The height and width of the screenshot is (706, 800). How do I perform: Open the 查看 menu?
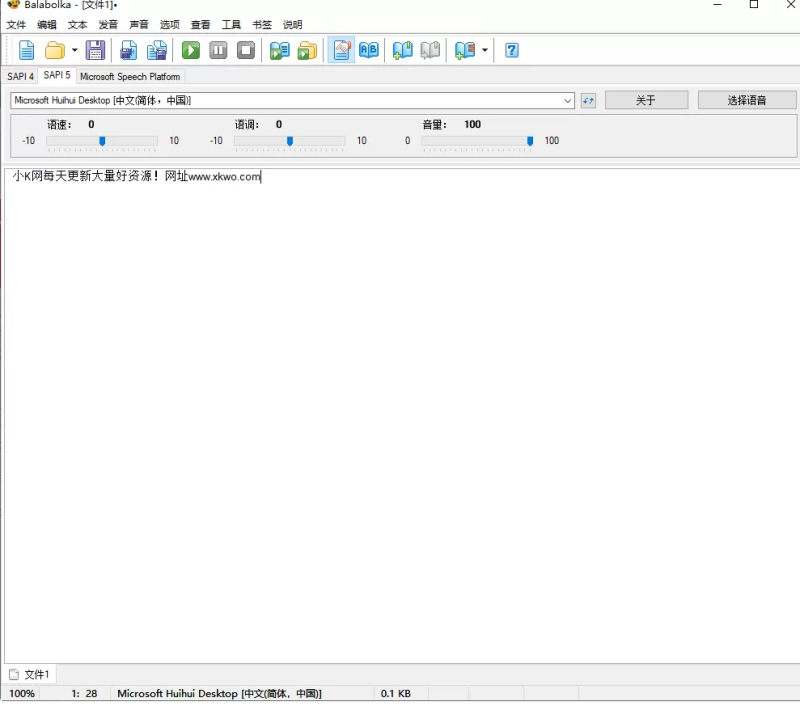click(x=201, y=24)
